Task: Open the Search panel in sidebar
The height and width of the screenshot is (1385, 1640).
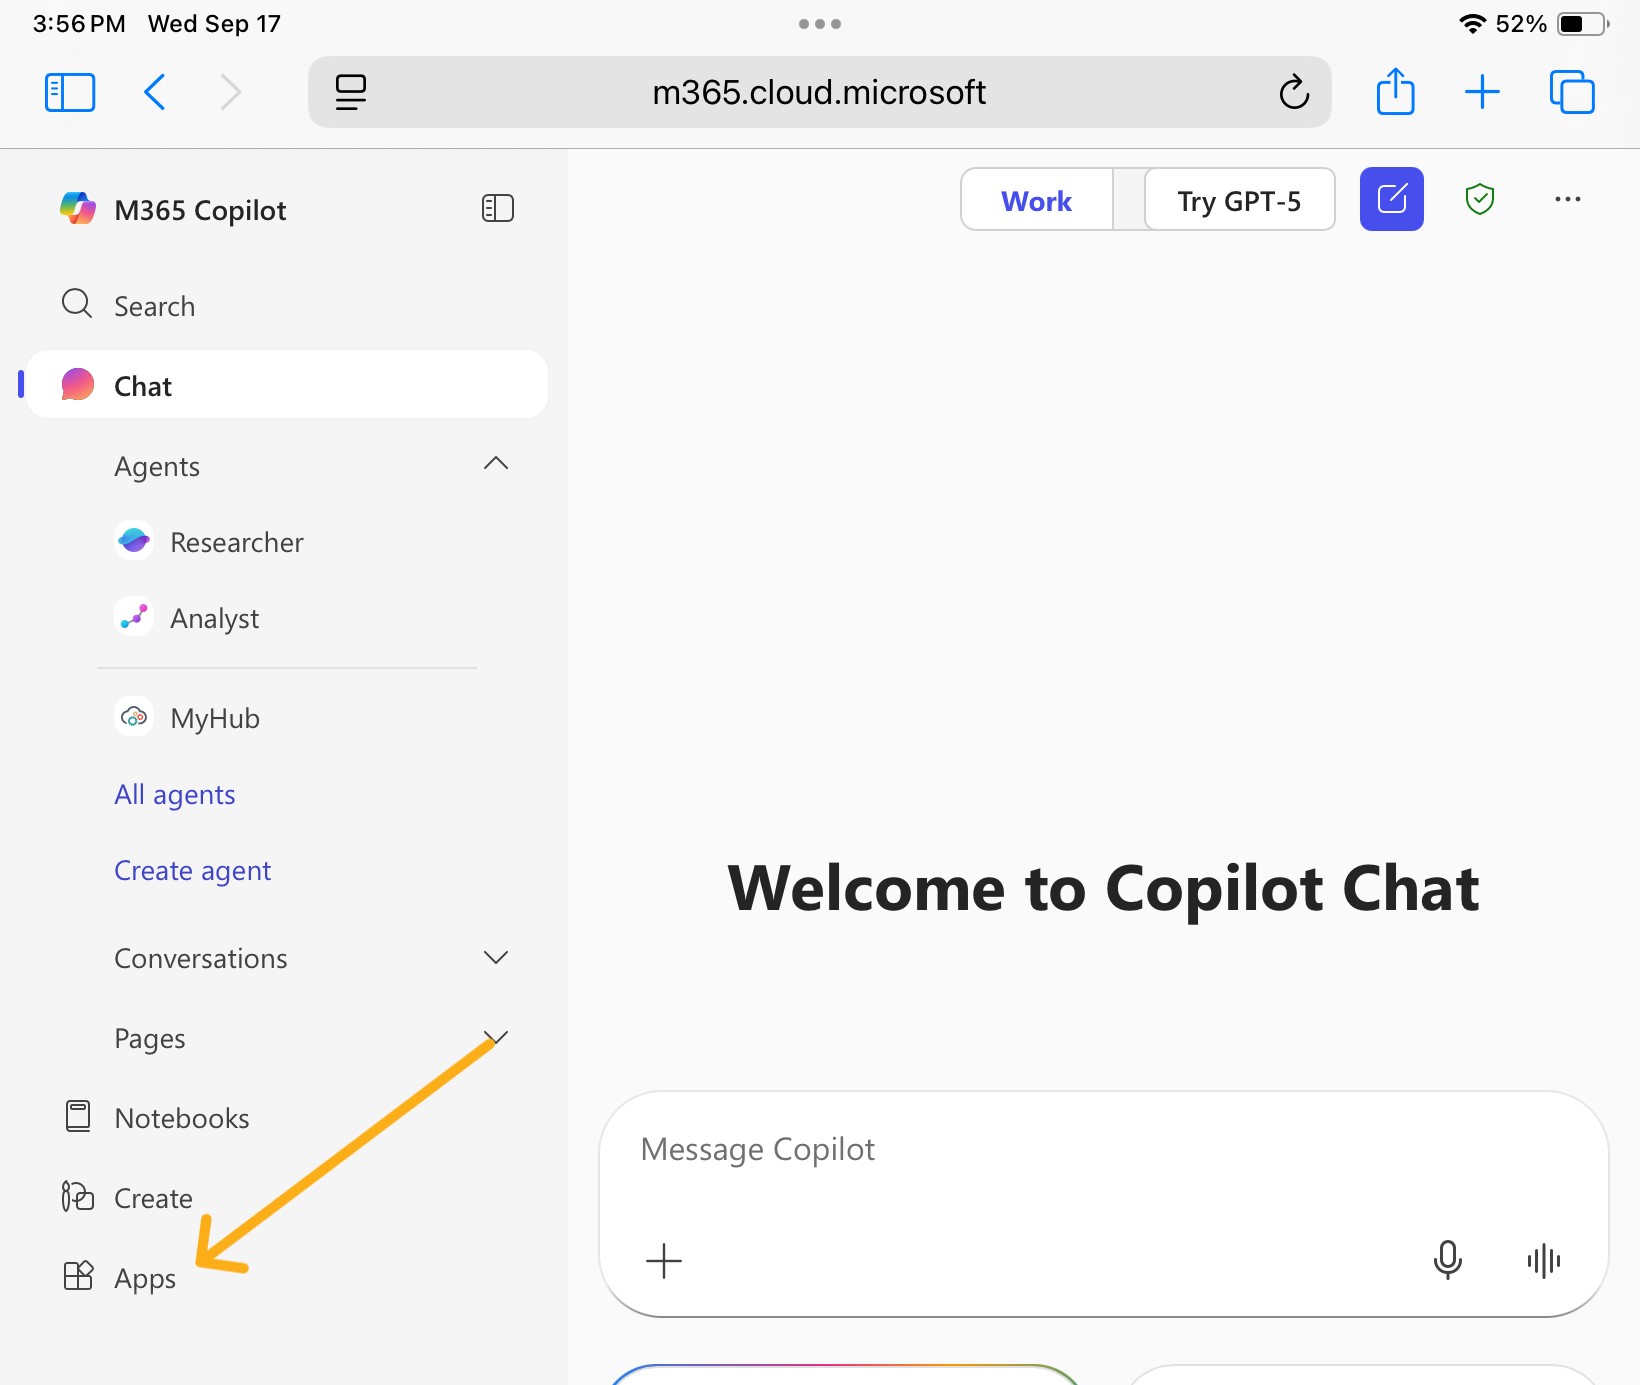Action: 153,305
